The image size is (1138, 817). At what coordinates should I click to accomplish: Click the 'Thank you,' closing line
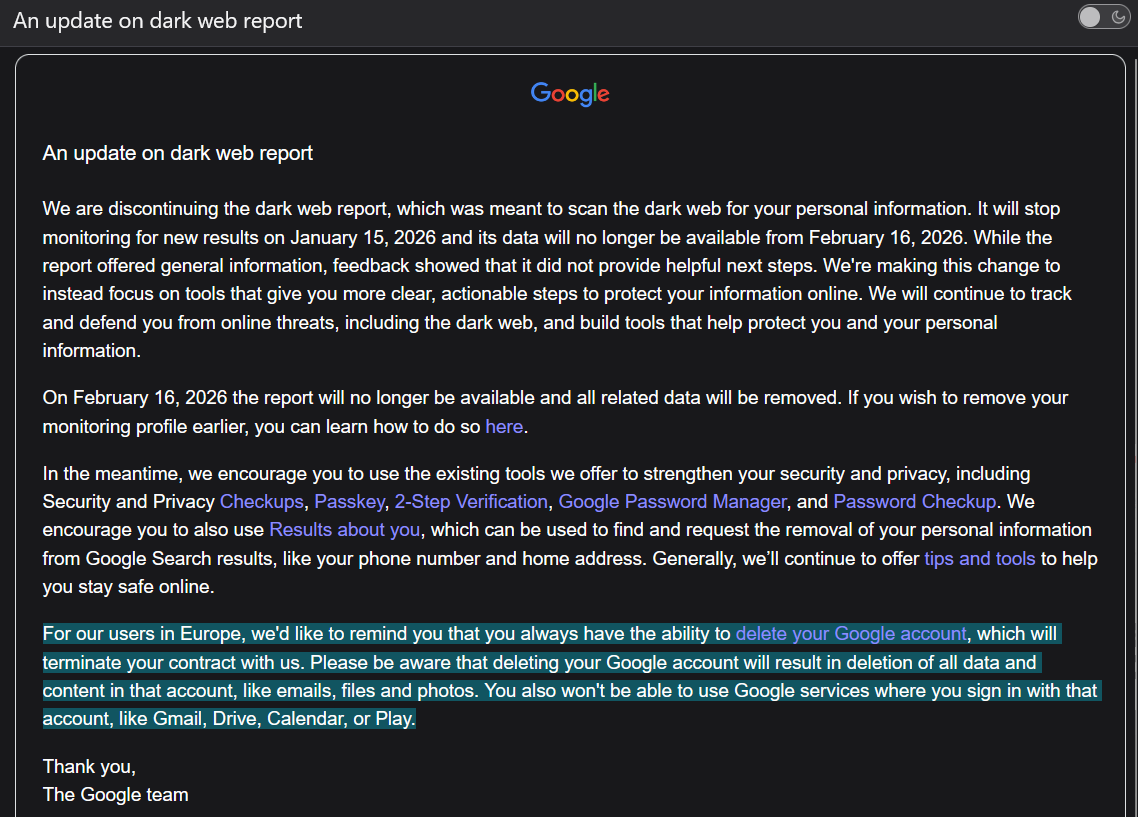click(89, 766)
